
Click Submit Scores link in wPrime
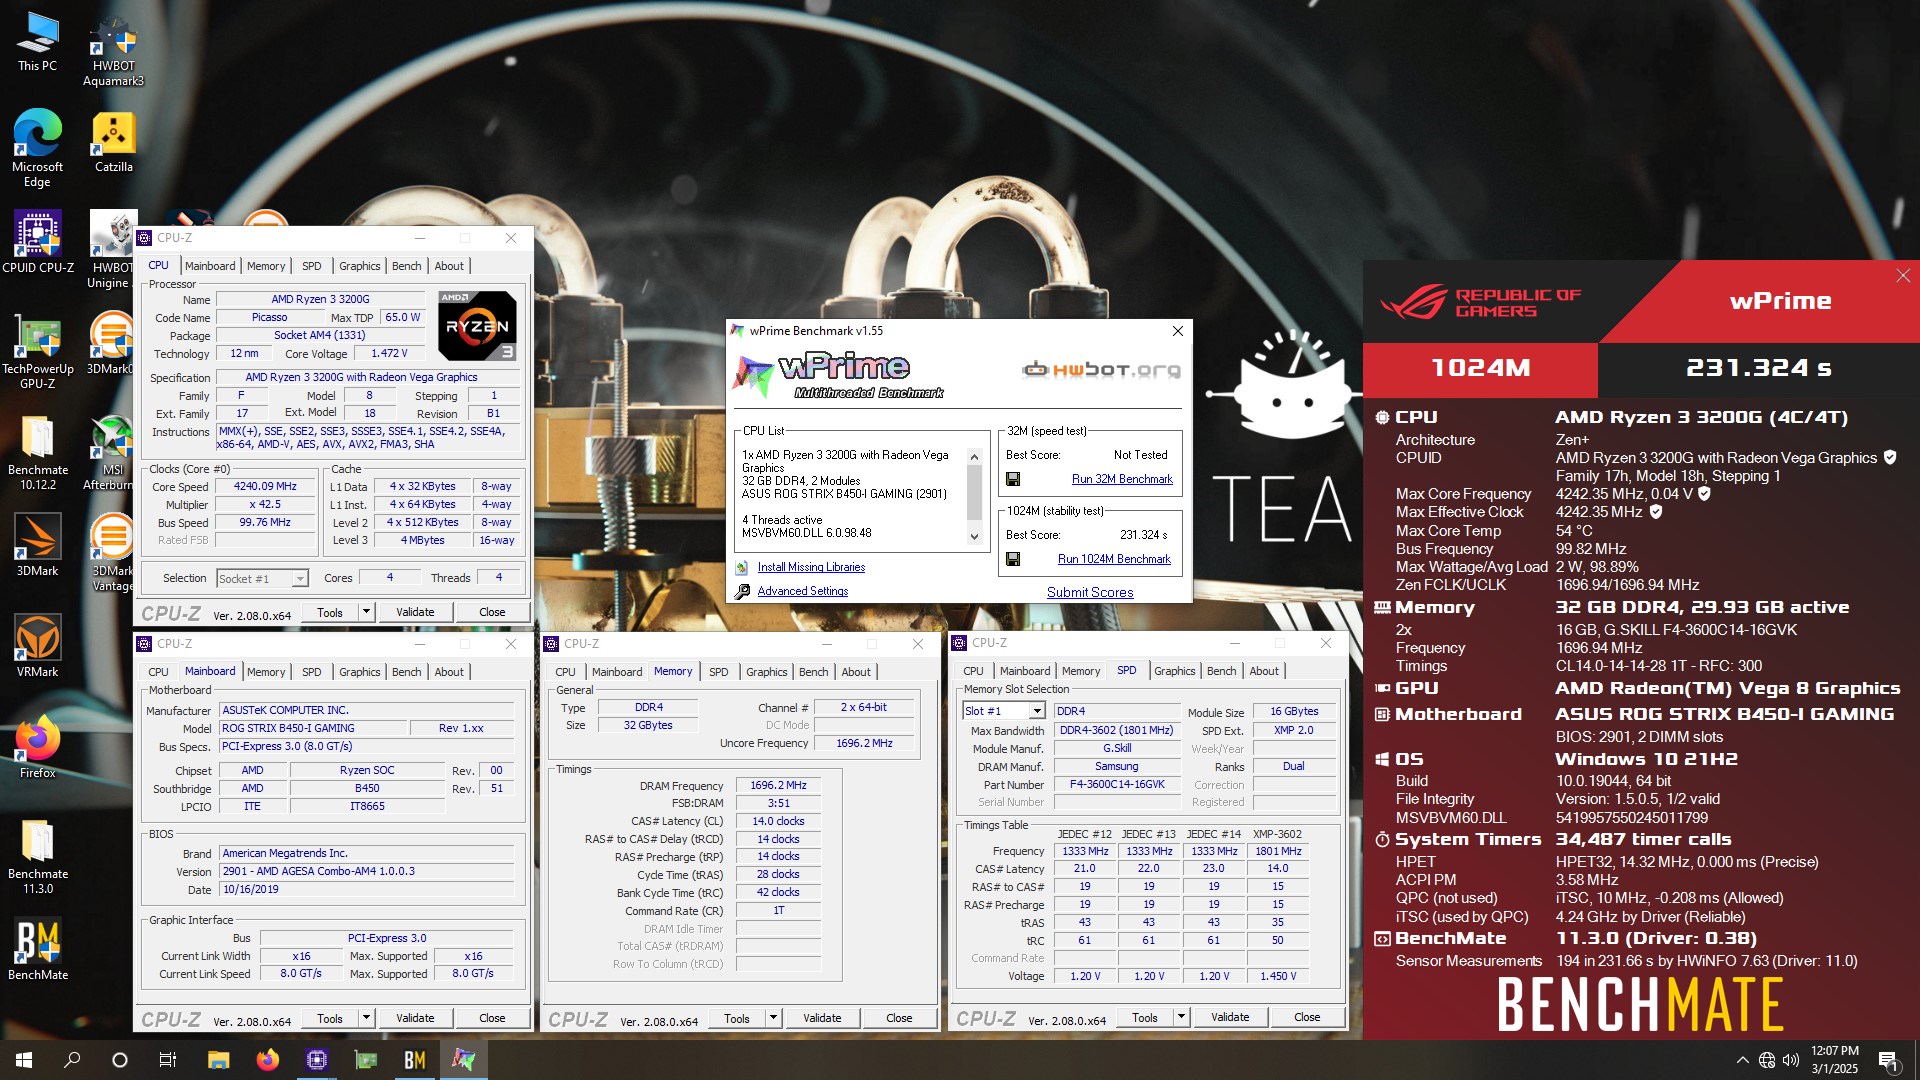coord(1090,592)
